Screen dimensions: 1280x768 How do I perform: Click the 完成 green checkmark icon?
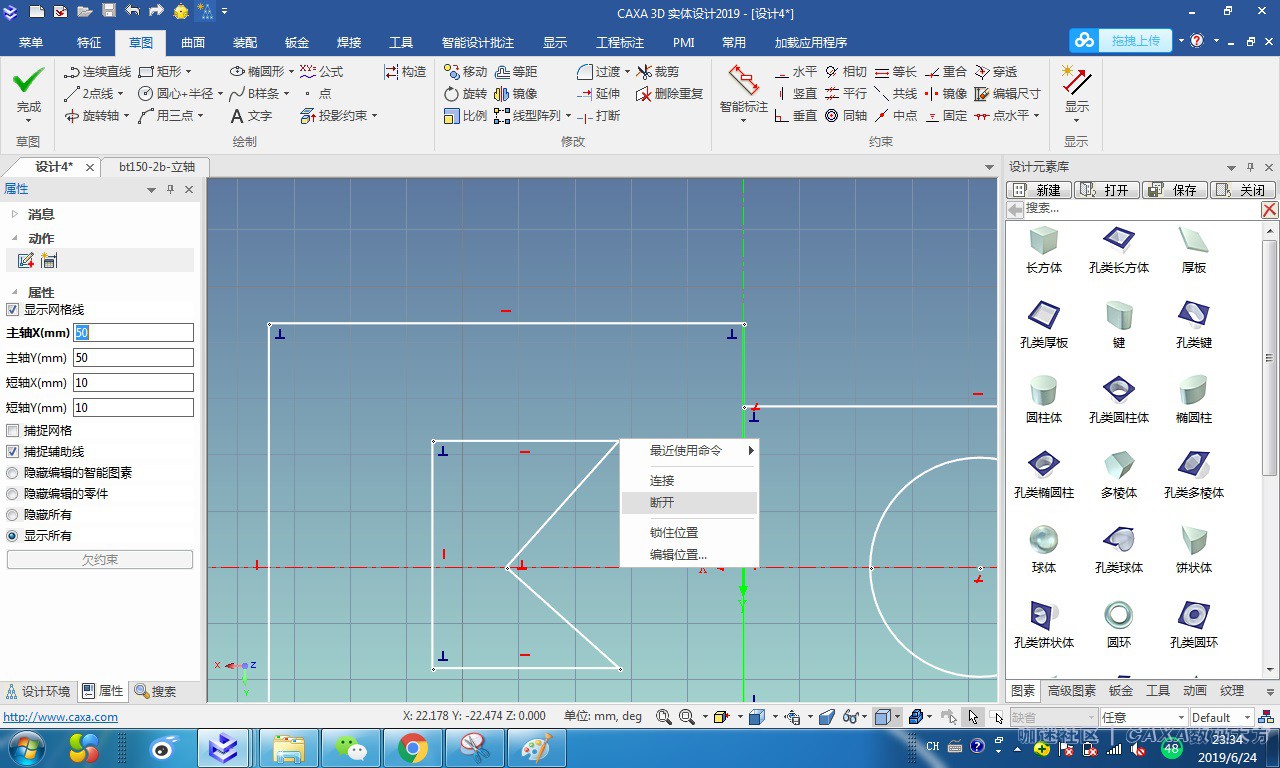coord(29,80)
